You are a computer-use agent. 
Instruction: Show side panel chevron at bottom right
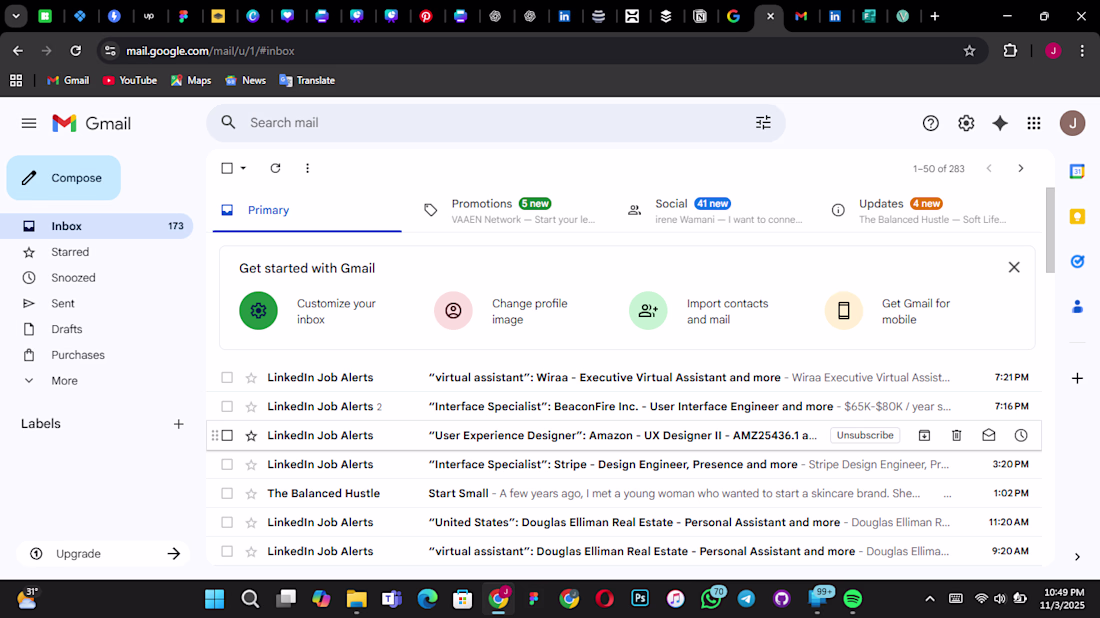point(1077,557)
